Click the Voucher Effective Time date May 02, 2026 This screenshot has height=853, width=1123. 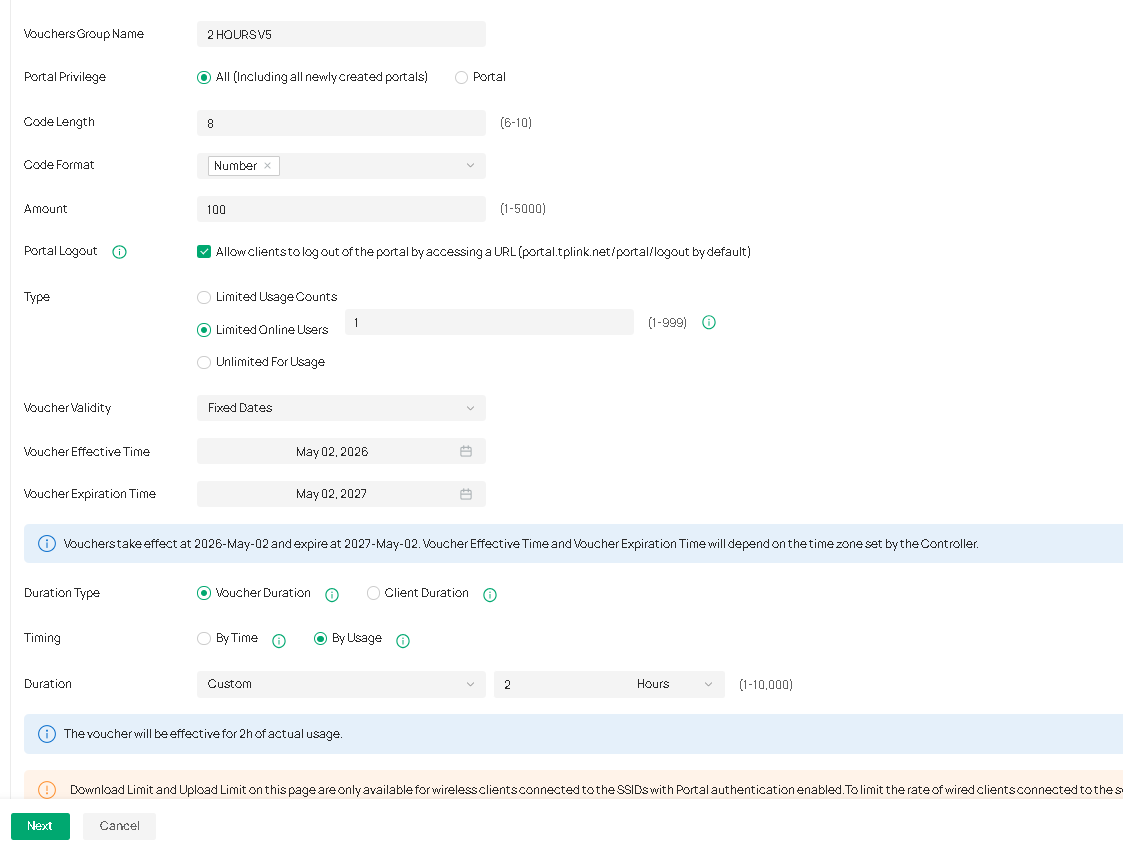tap(332, 452)
